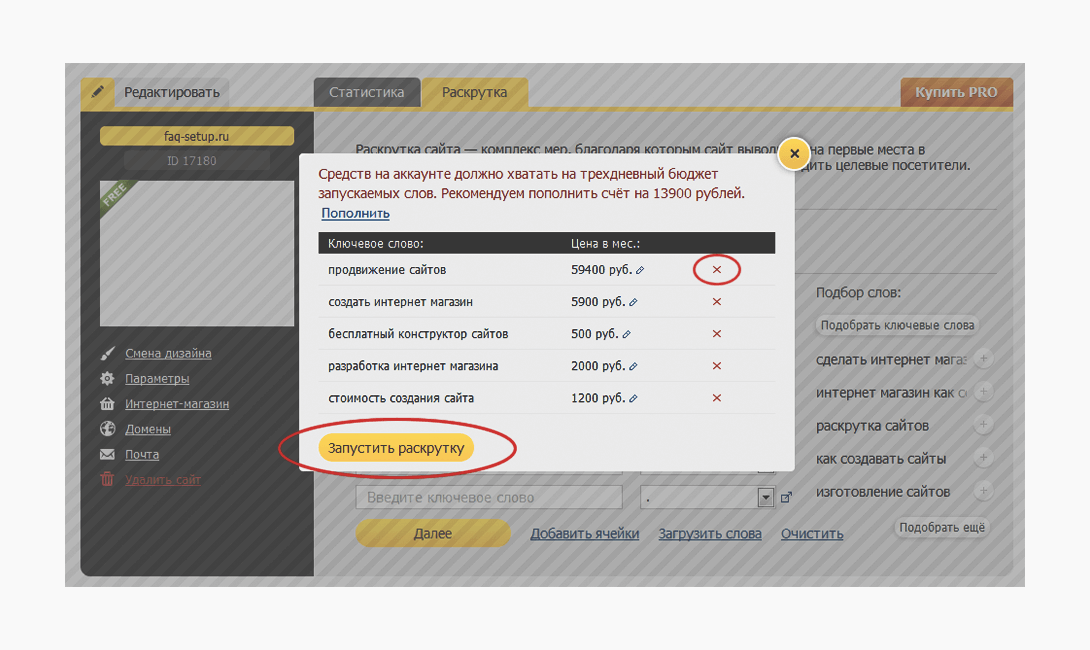This screenshot has width=1090, height=650.
Task: Click 'Цена в мес.:' column header
Action: point(605,243)
